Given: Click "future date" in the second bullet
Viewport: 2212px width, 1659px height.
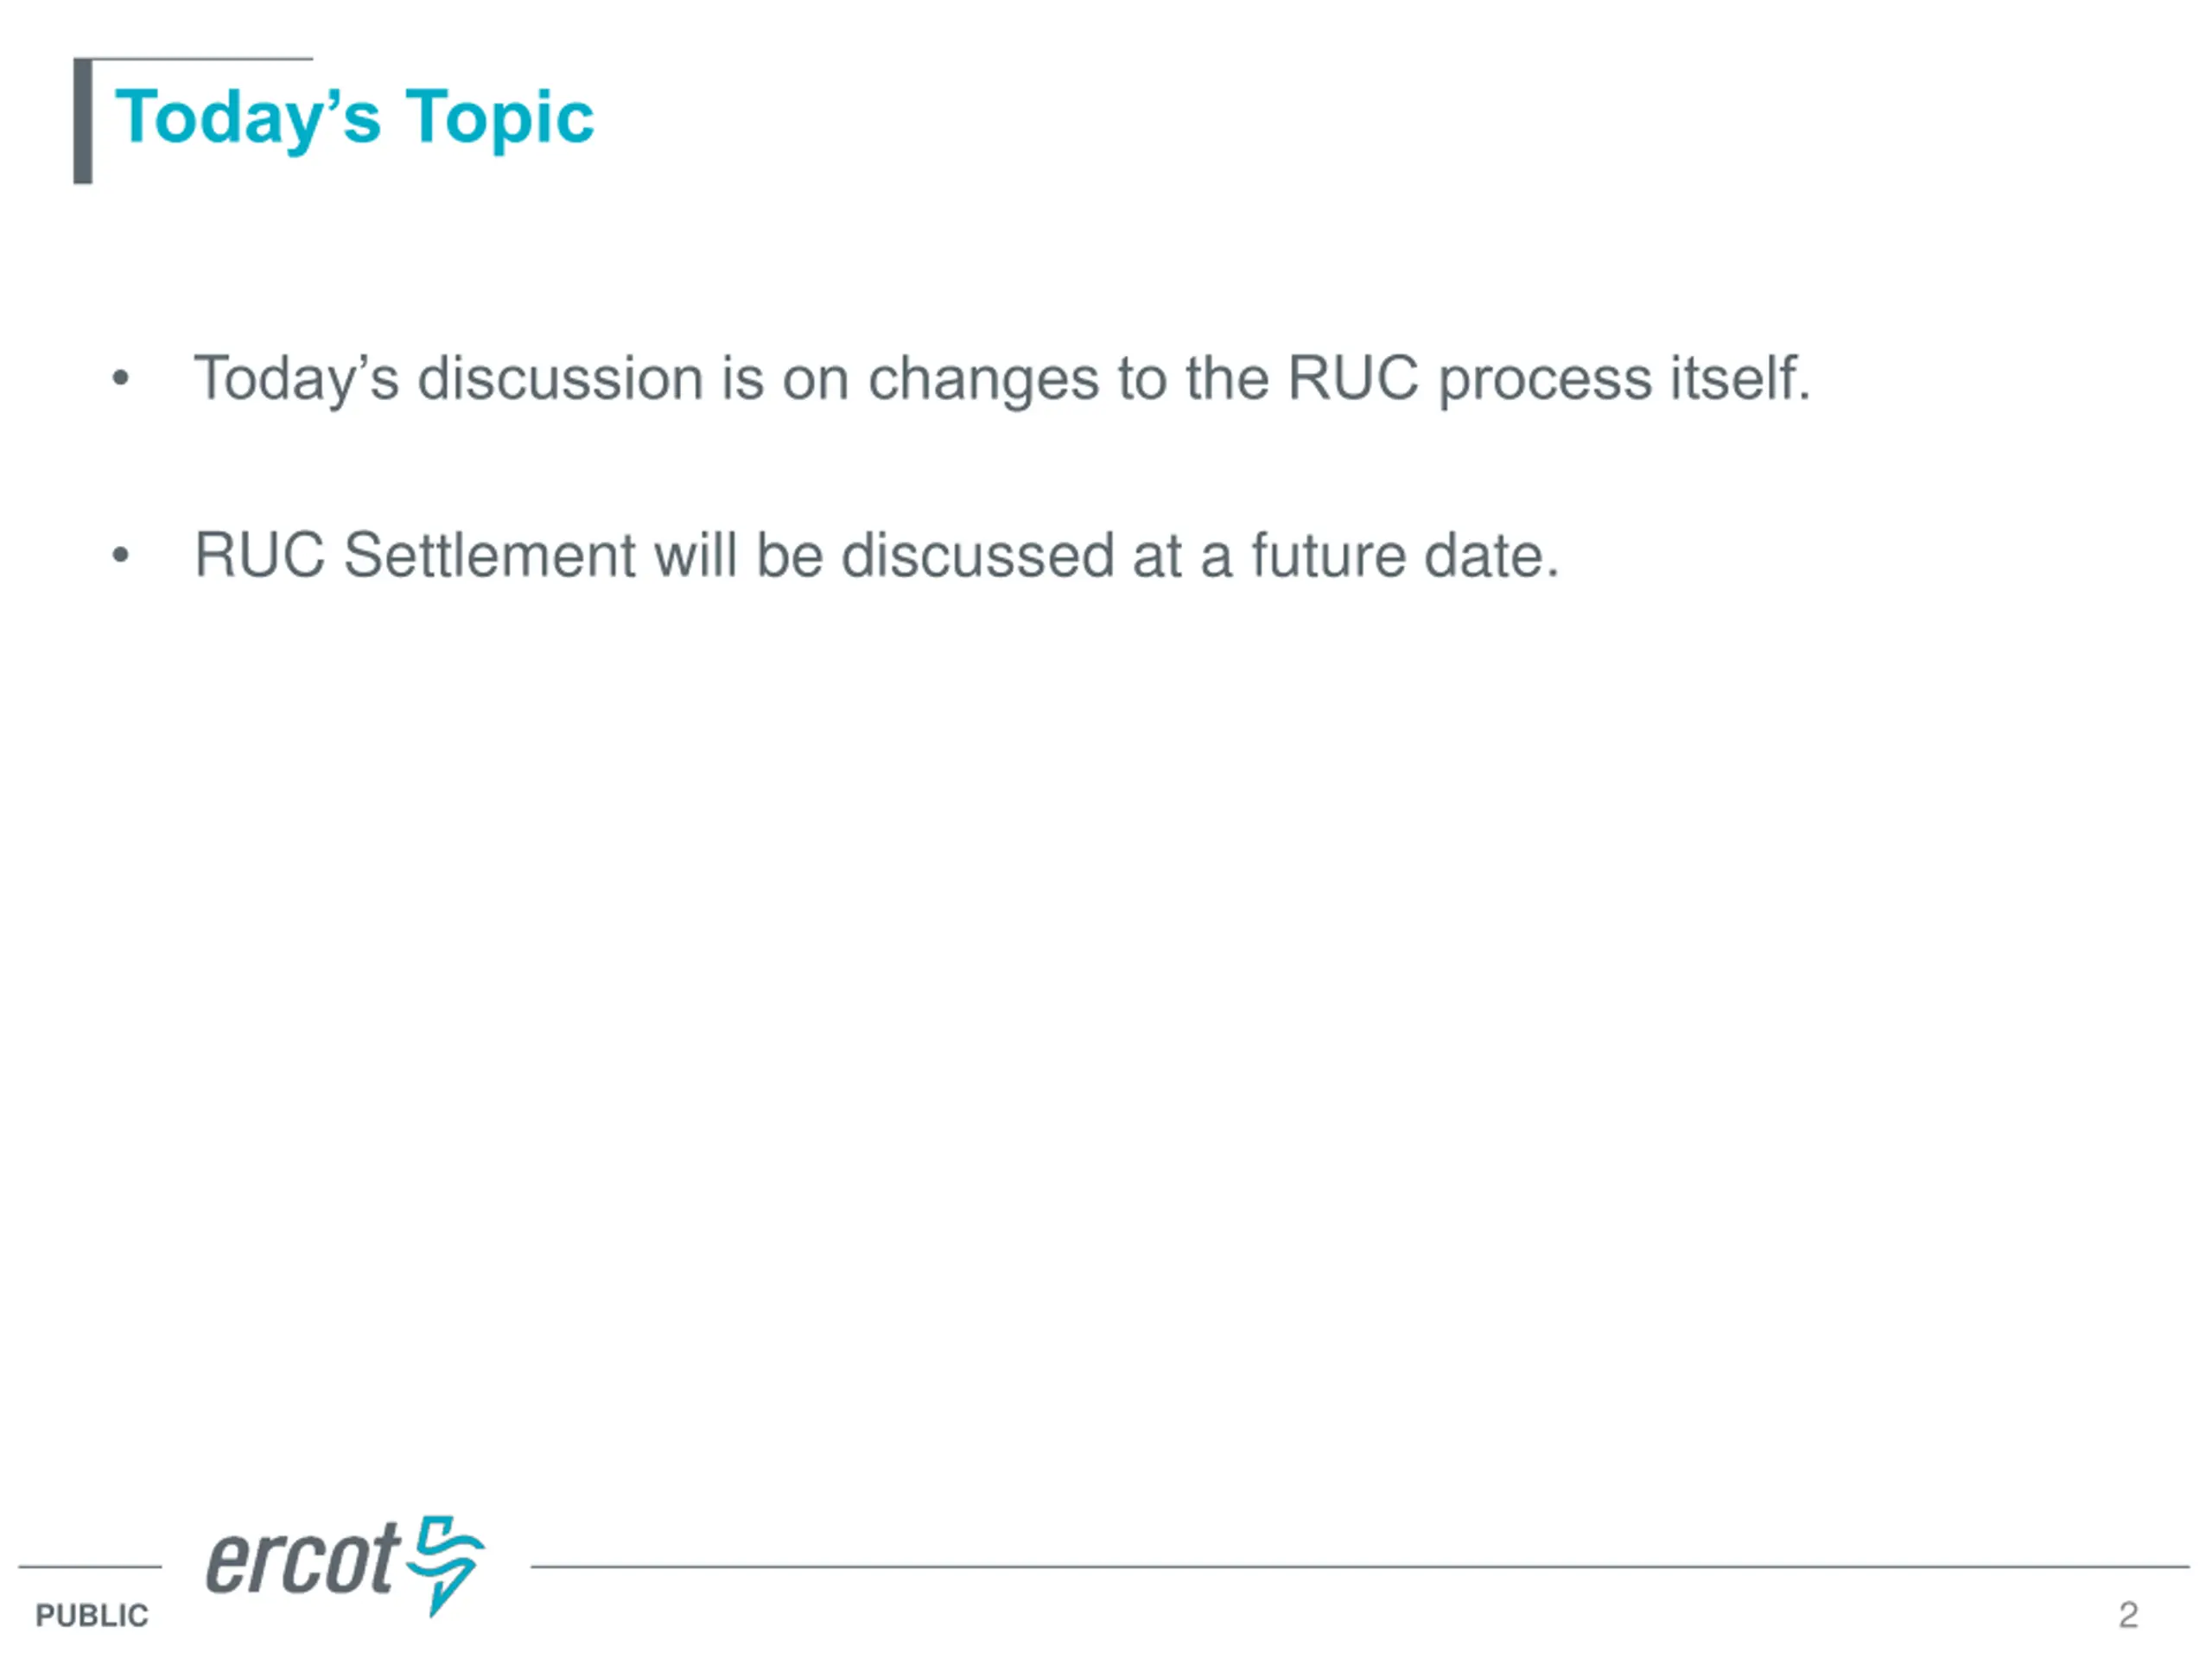Looking at the screenshot, I should tap(1405, 556).
